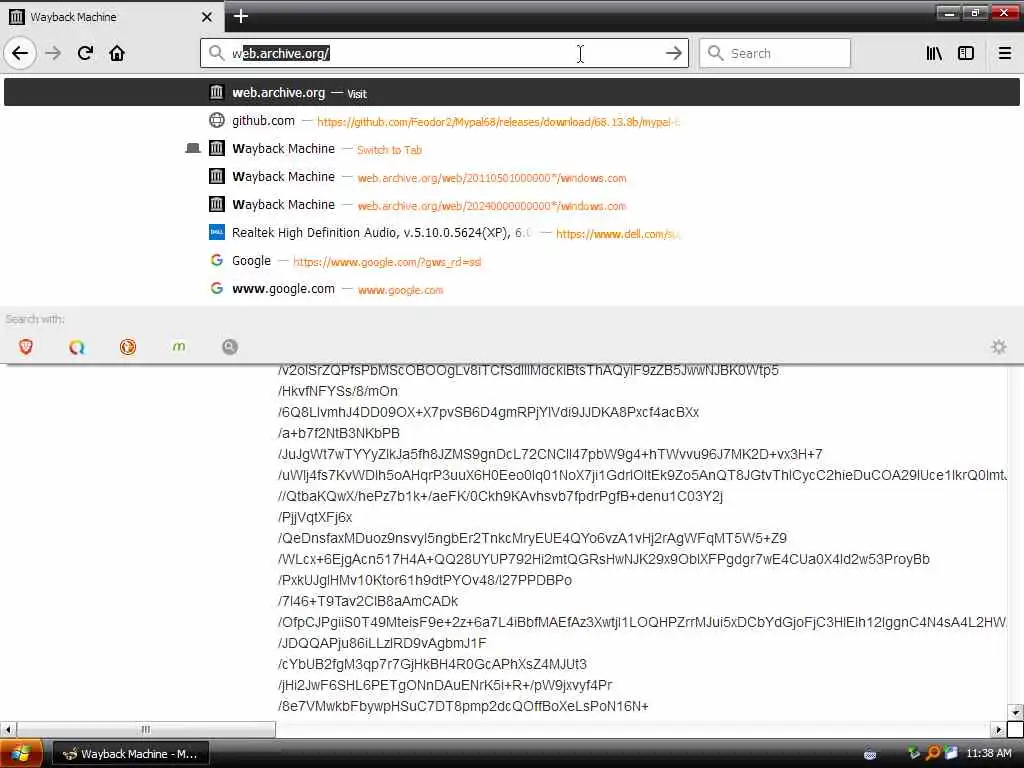Click the line starting '/8e7VMwkbFbywpHSuC7DT8pmp2dc'
This screenshot has width=1024, height=768.
click(x=463, y=706)
